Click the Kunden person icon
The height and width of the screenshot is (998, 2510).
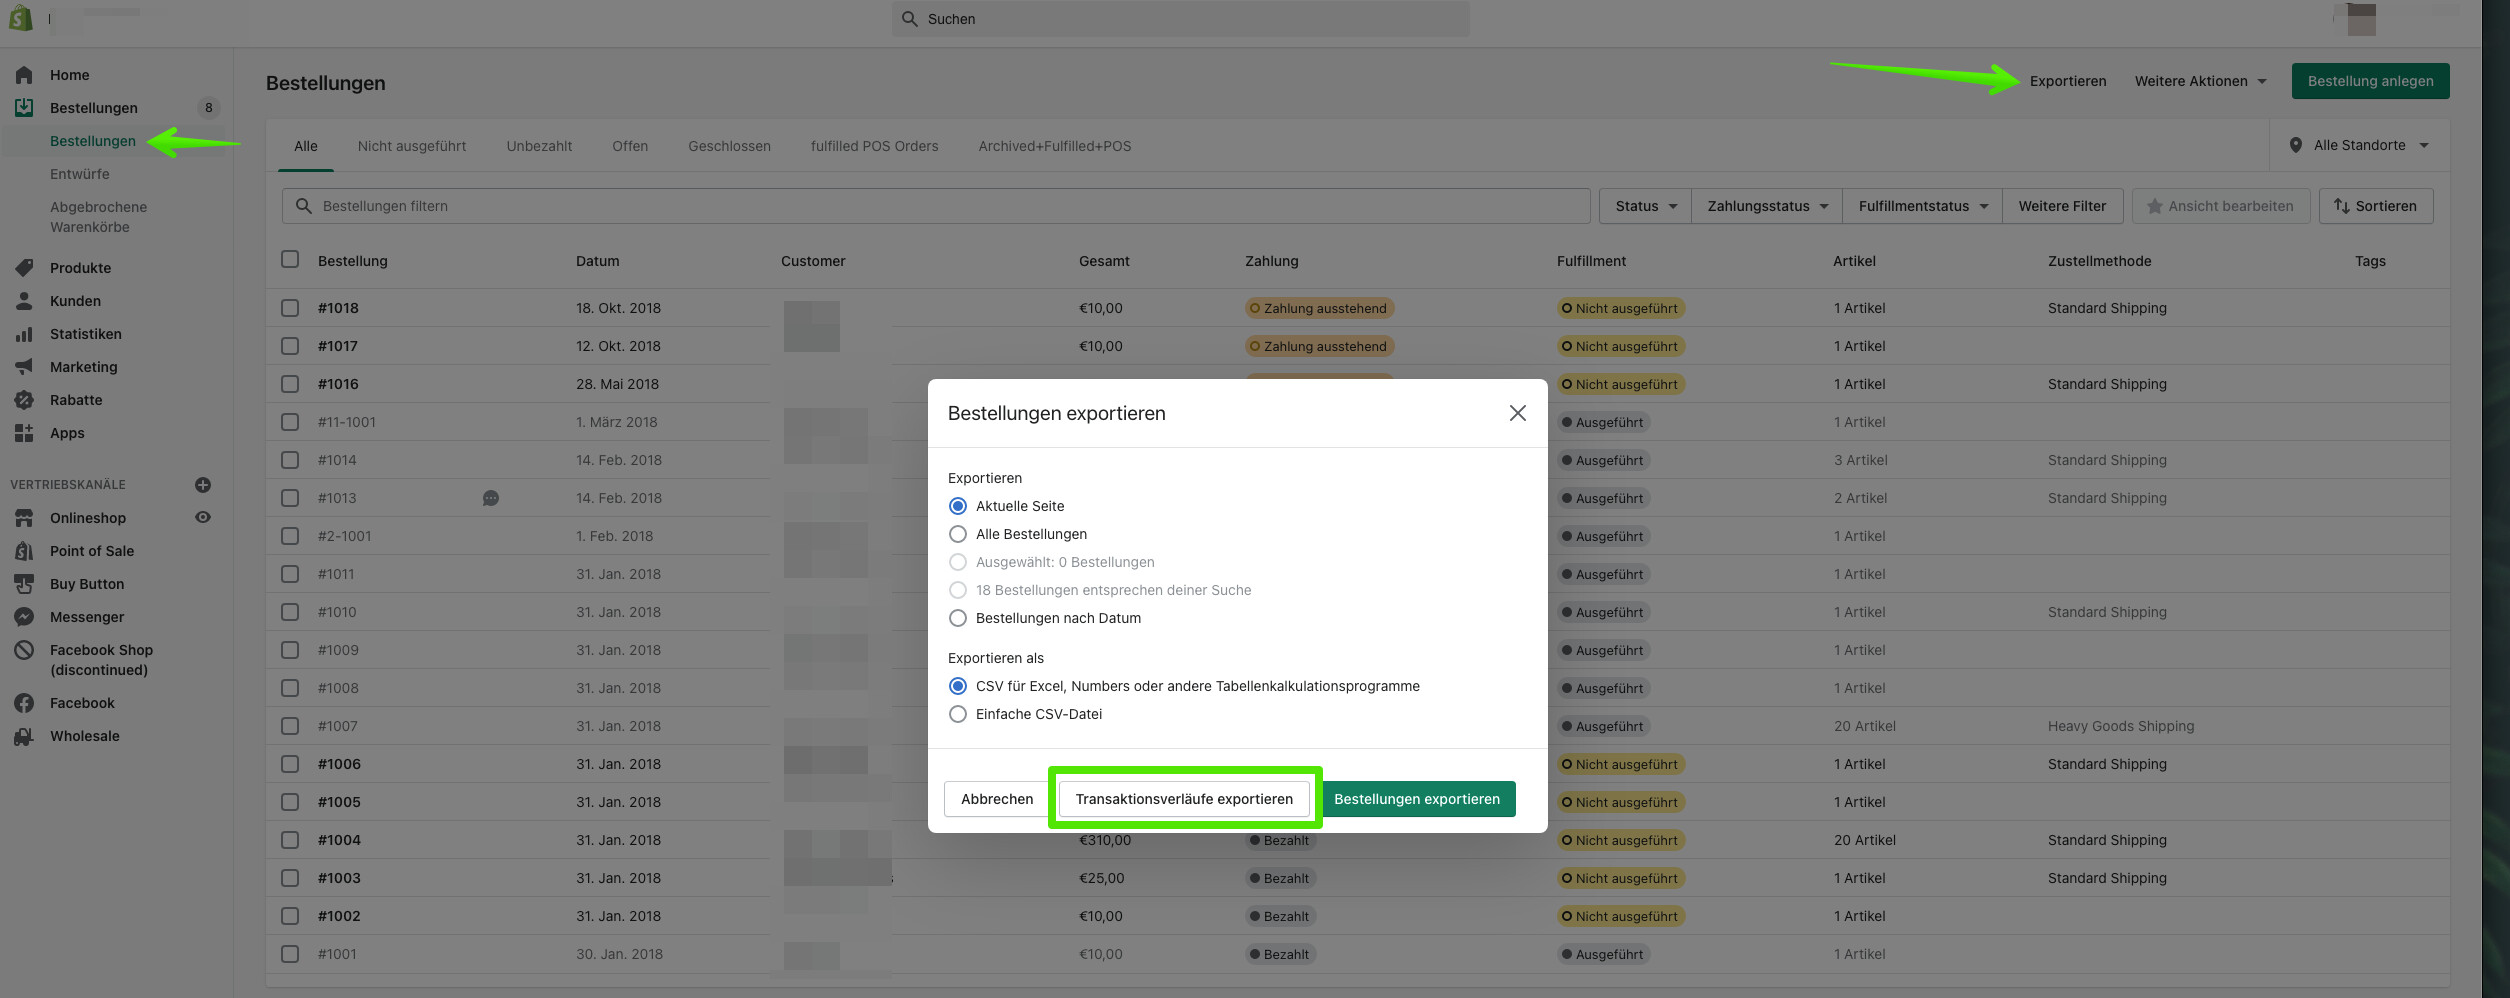click(x=24, y=301)
